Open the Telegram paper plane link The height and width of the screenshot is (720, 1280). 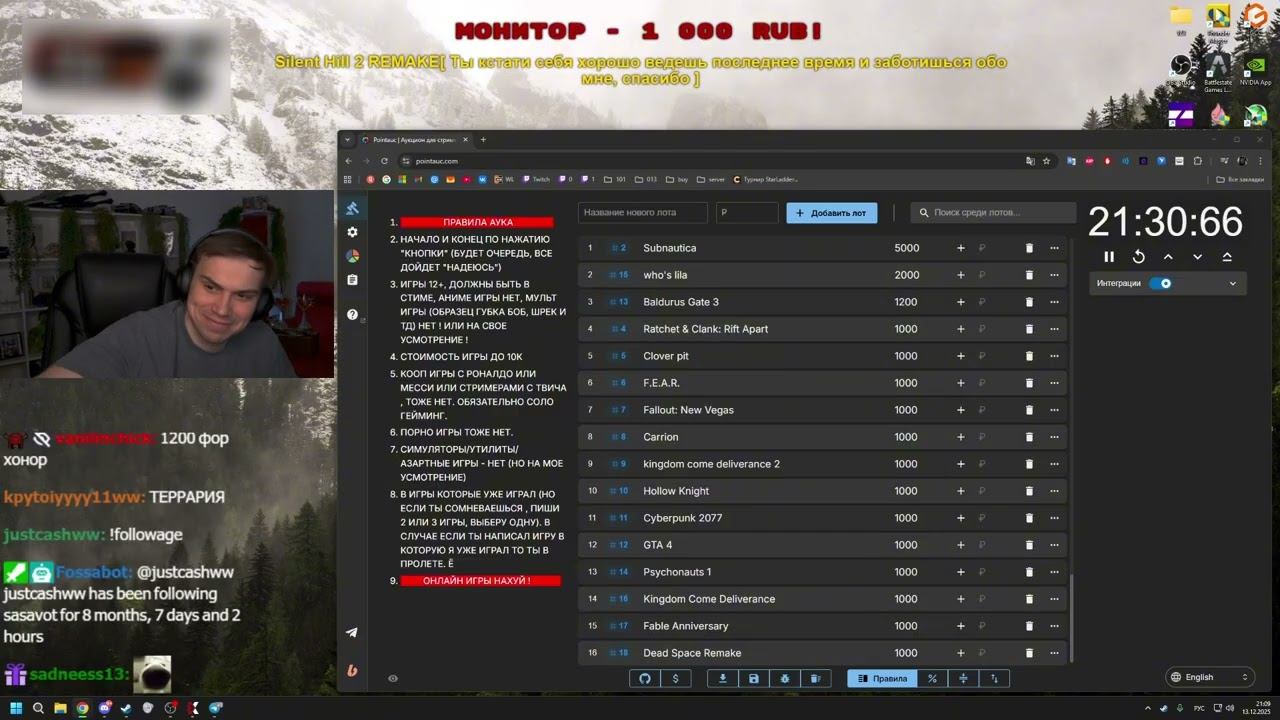click(x=352, y=632)
